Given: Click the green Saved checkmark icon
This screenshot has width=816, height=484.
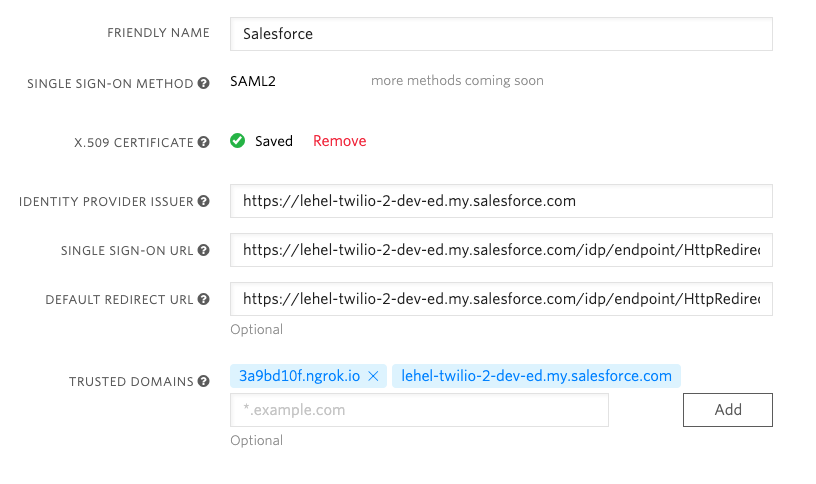Looking at the screenshot, I should [238, 141].
